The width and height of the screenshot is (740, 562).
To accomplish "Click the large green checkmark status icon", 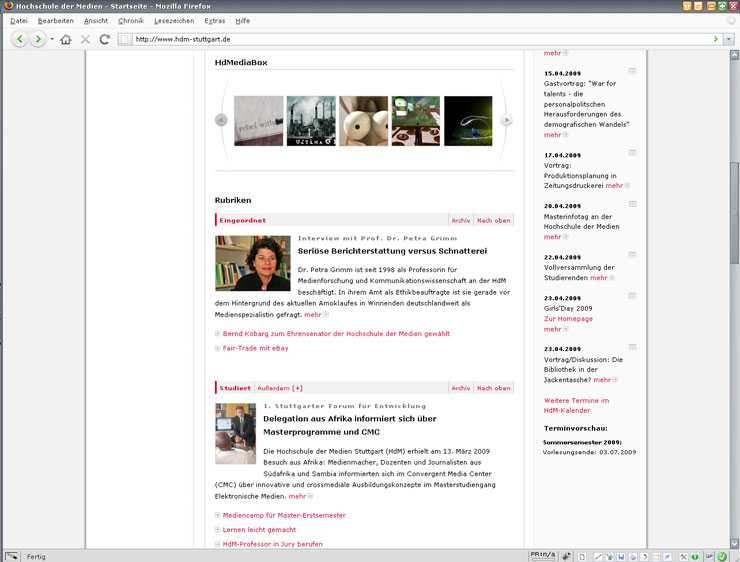I will click(x=722, y=557).
